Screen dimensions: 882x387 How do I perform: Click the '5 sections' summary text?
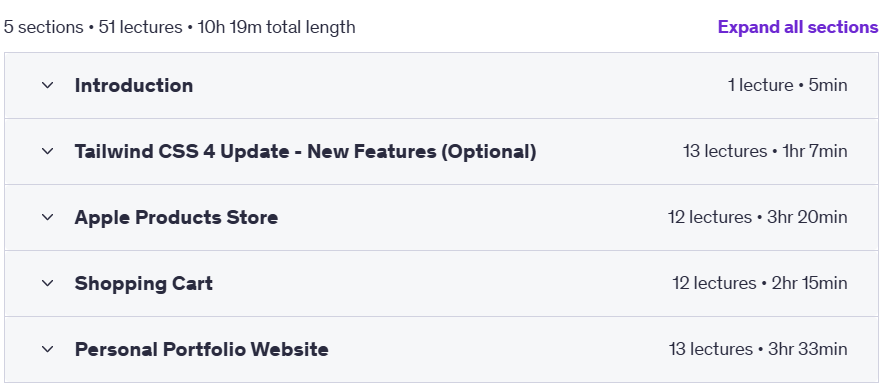pos(43,27)
